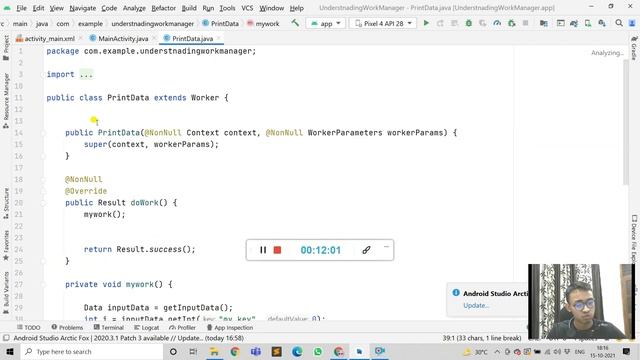Click the editor vertical scrollbar
640x360 pixels.
(x=626, y=122)
